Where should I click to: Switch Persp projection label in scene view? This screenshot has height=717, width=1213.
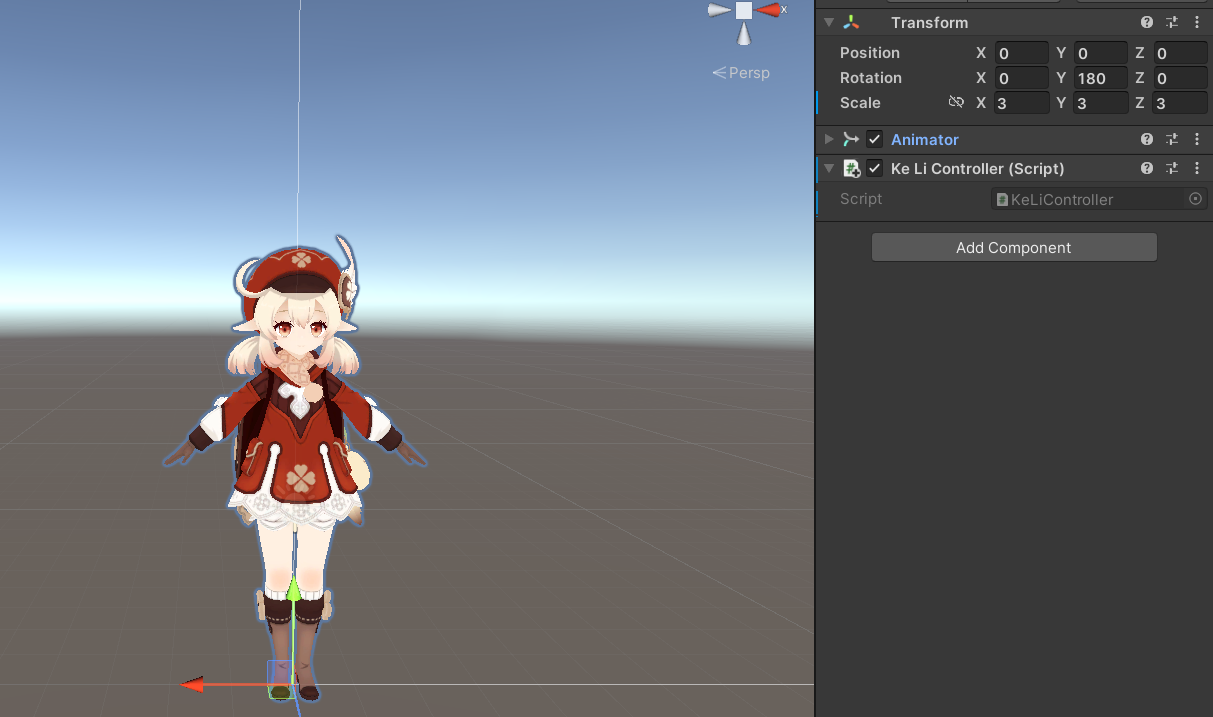click(x=741, y=73)
